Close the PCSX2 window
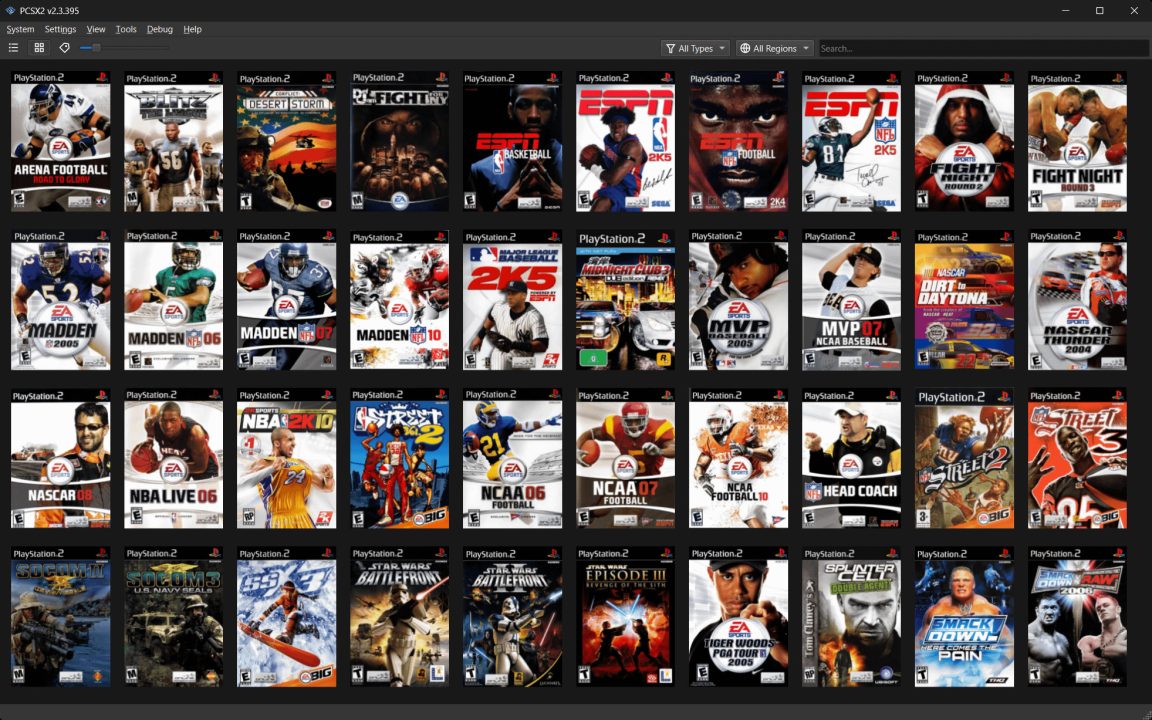This screenshot has height=720, width=1152. [x=1134, y=10]
